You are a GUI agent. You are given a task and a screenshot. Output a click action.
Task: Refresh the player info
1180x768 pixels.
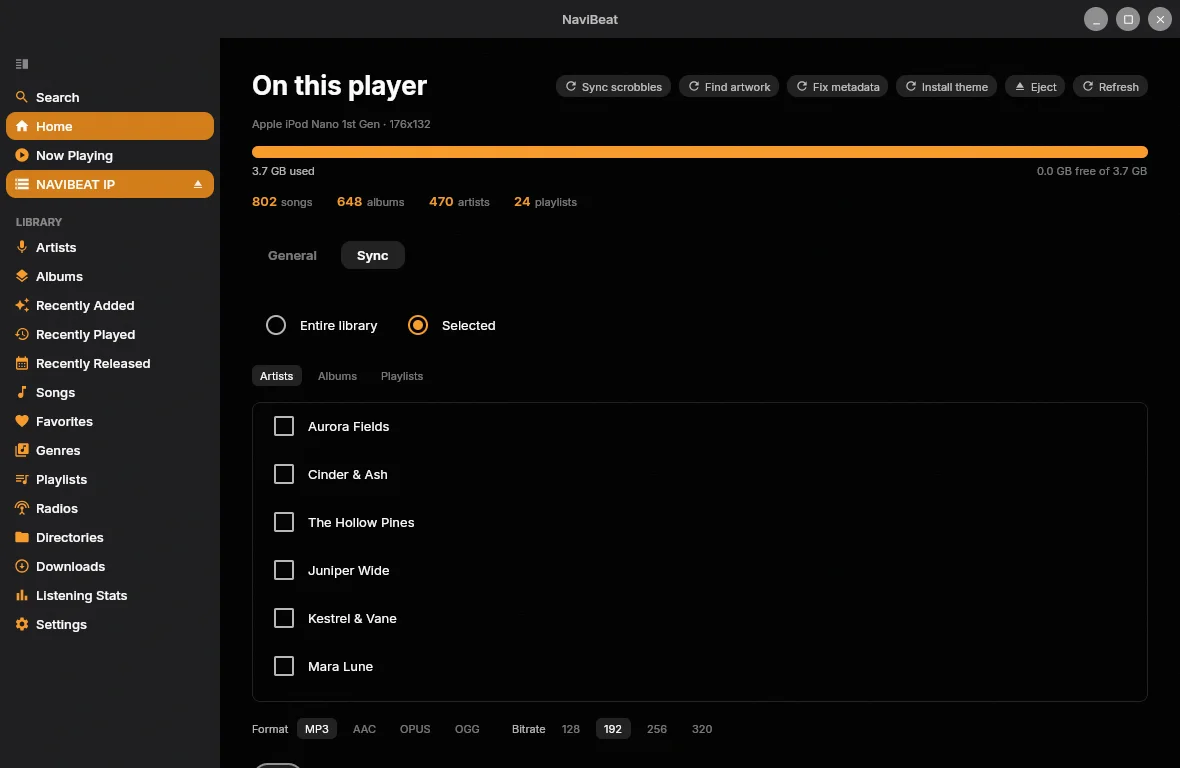click(1110, 87)
